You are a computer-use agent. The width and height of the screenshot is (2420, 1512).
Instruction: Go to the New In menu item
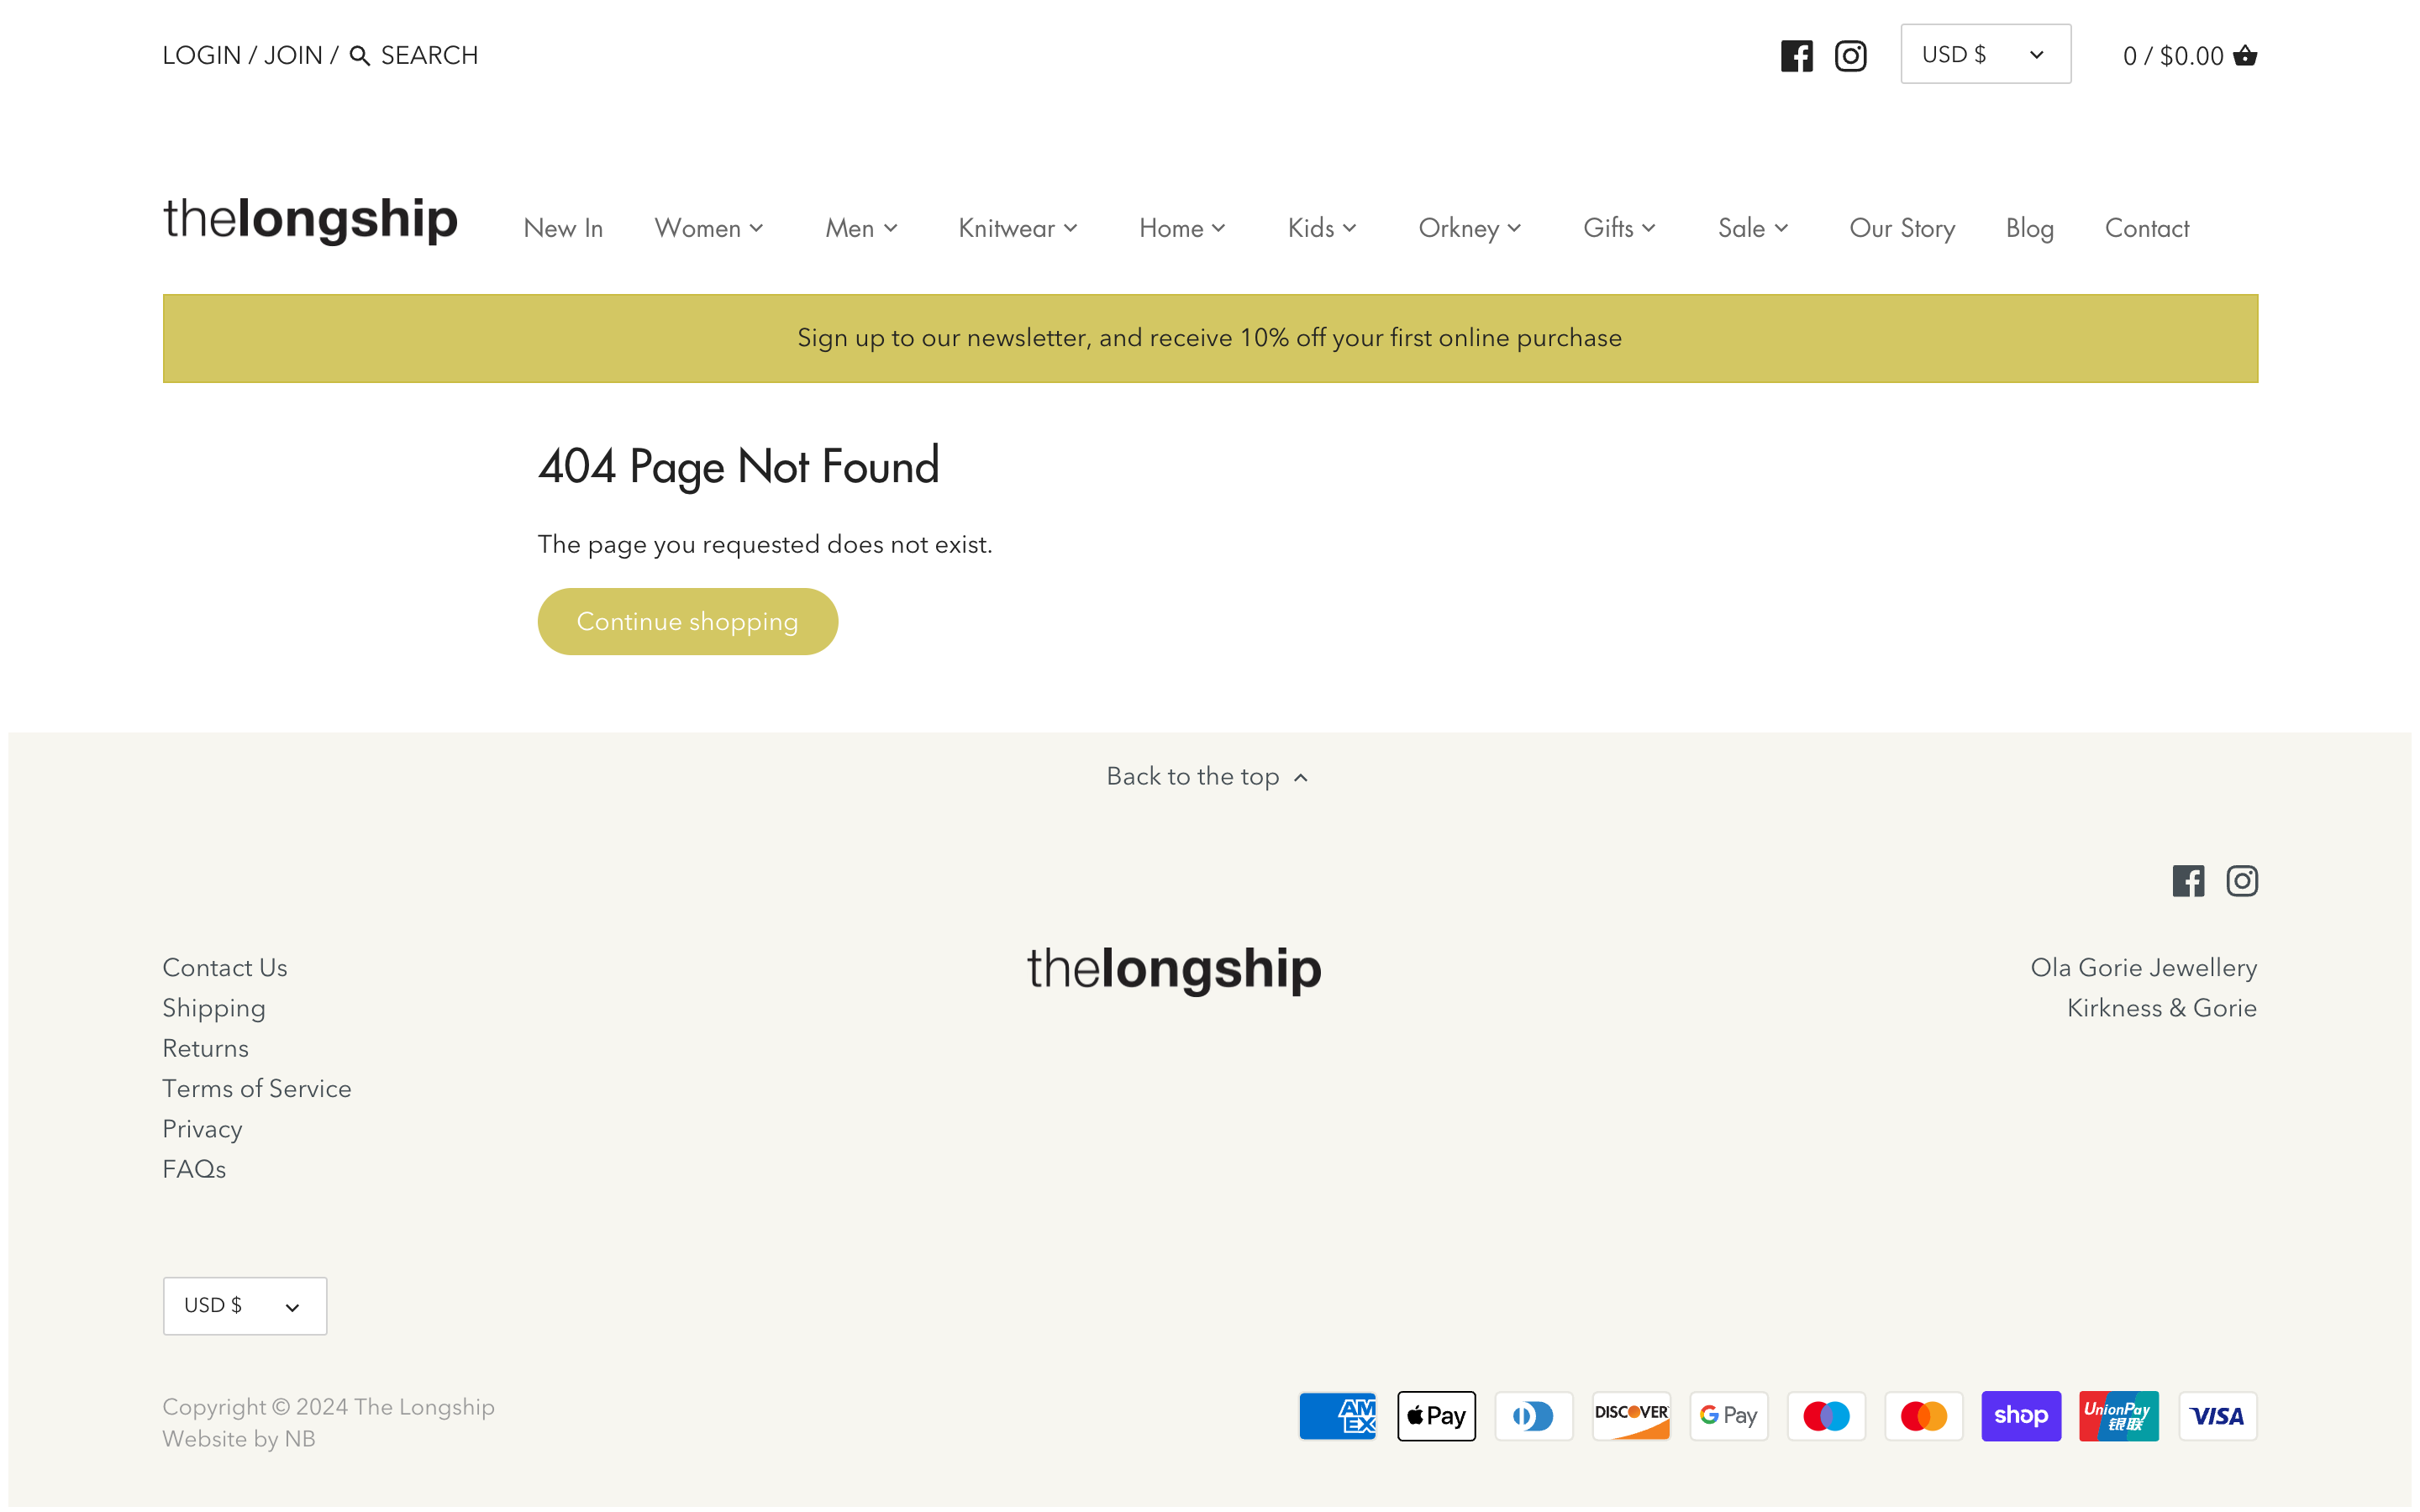click(563, 228)
